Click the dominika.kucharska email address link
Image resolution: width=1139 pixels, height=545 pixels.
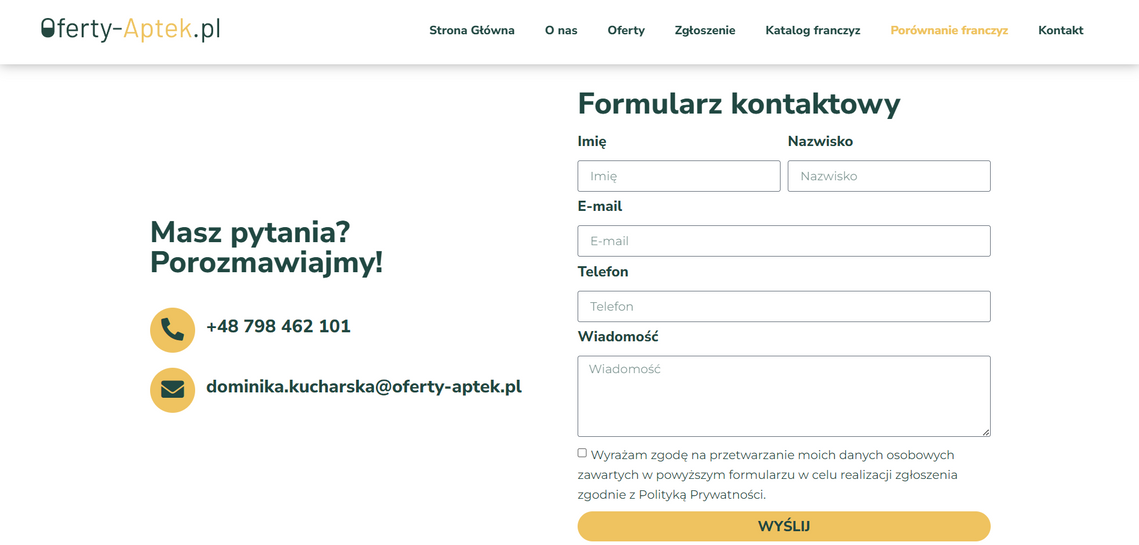pyautogui.click(x=364, y=387)
